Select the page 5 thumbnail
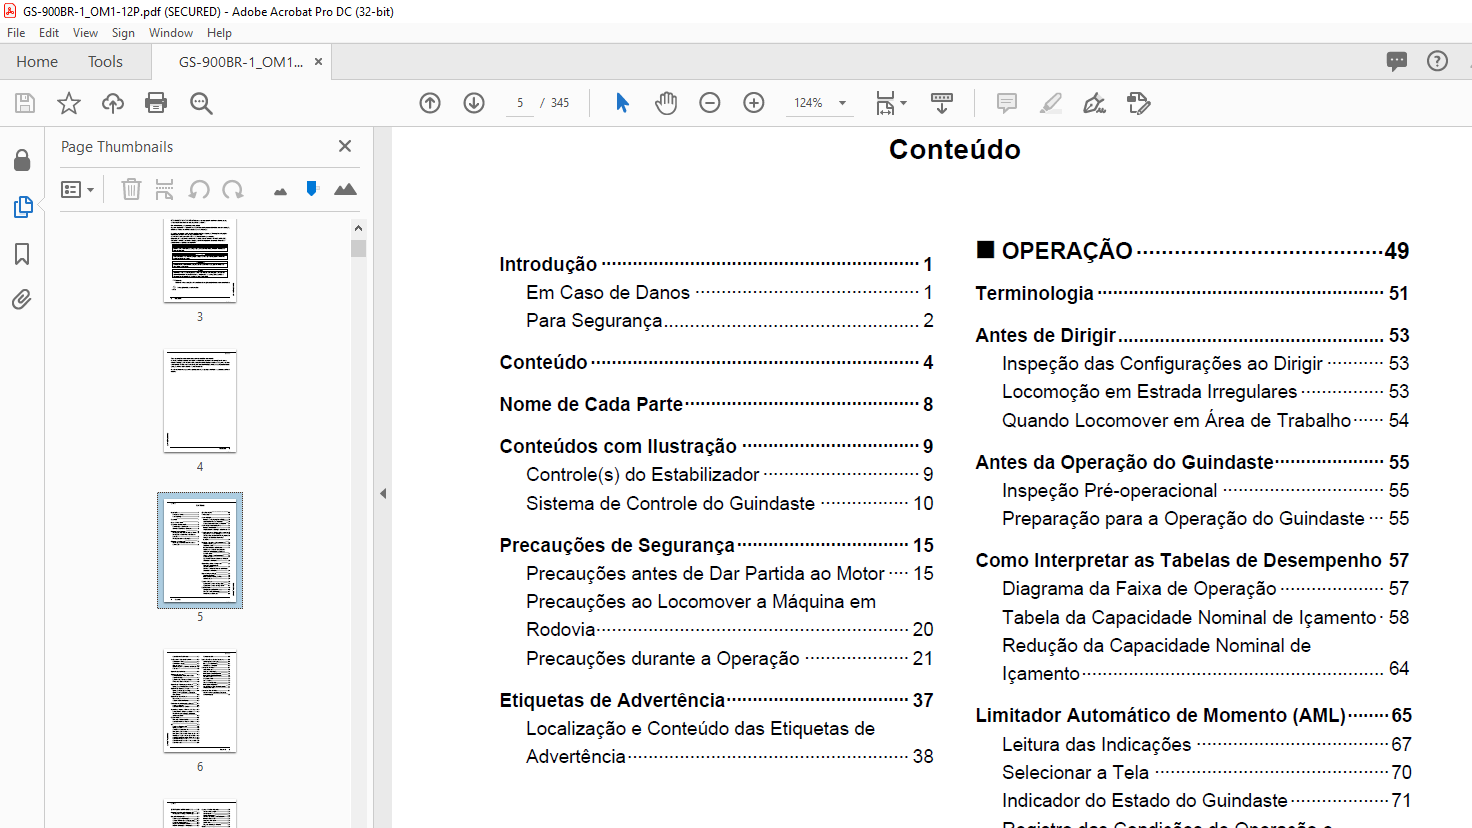The width and height of the screenshot is (1472, 828). pos(200,550)
